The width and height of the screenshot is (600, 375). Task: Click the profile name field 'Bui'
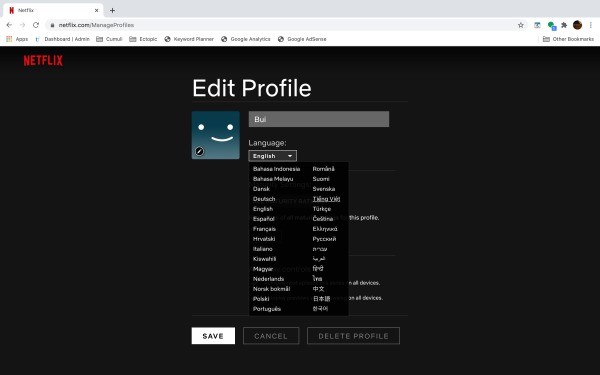[x=319, y=119]
